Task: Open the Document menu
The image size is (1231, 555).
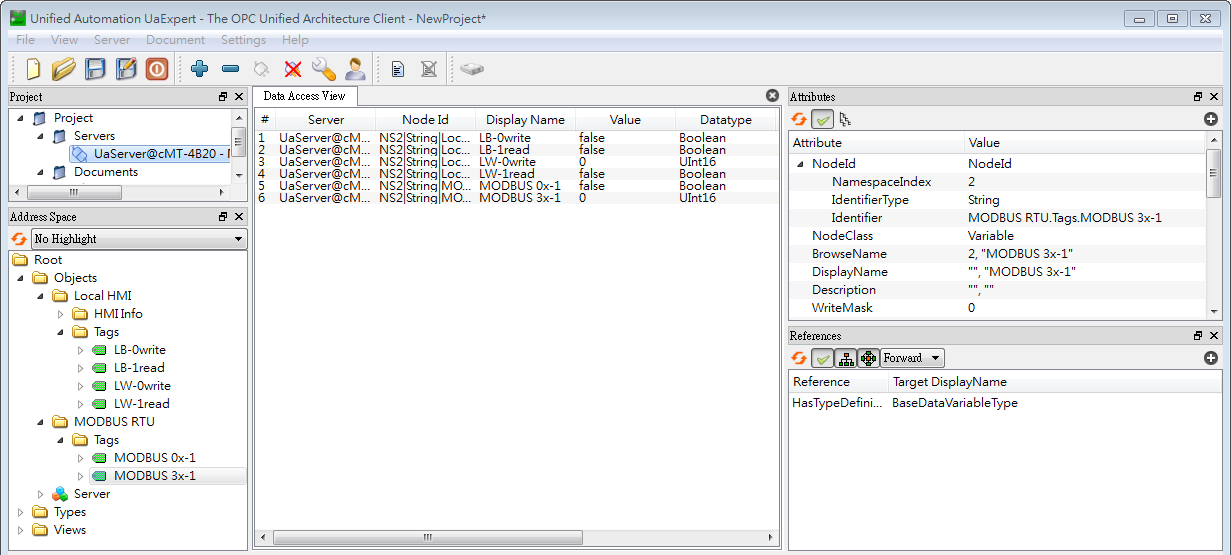Action: (x=175, y=40)
